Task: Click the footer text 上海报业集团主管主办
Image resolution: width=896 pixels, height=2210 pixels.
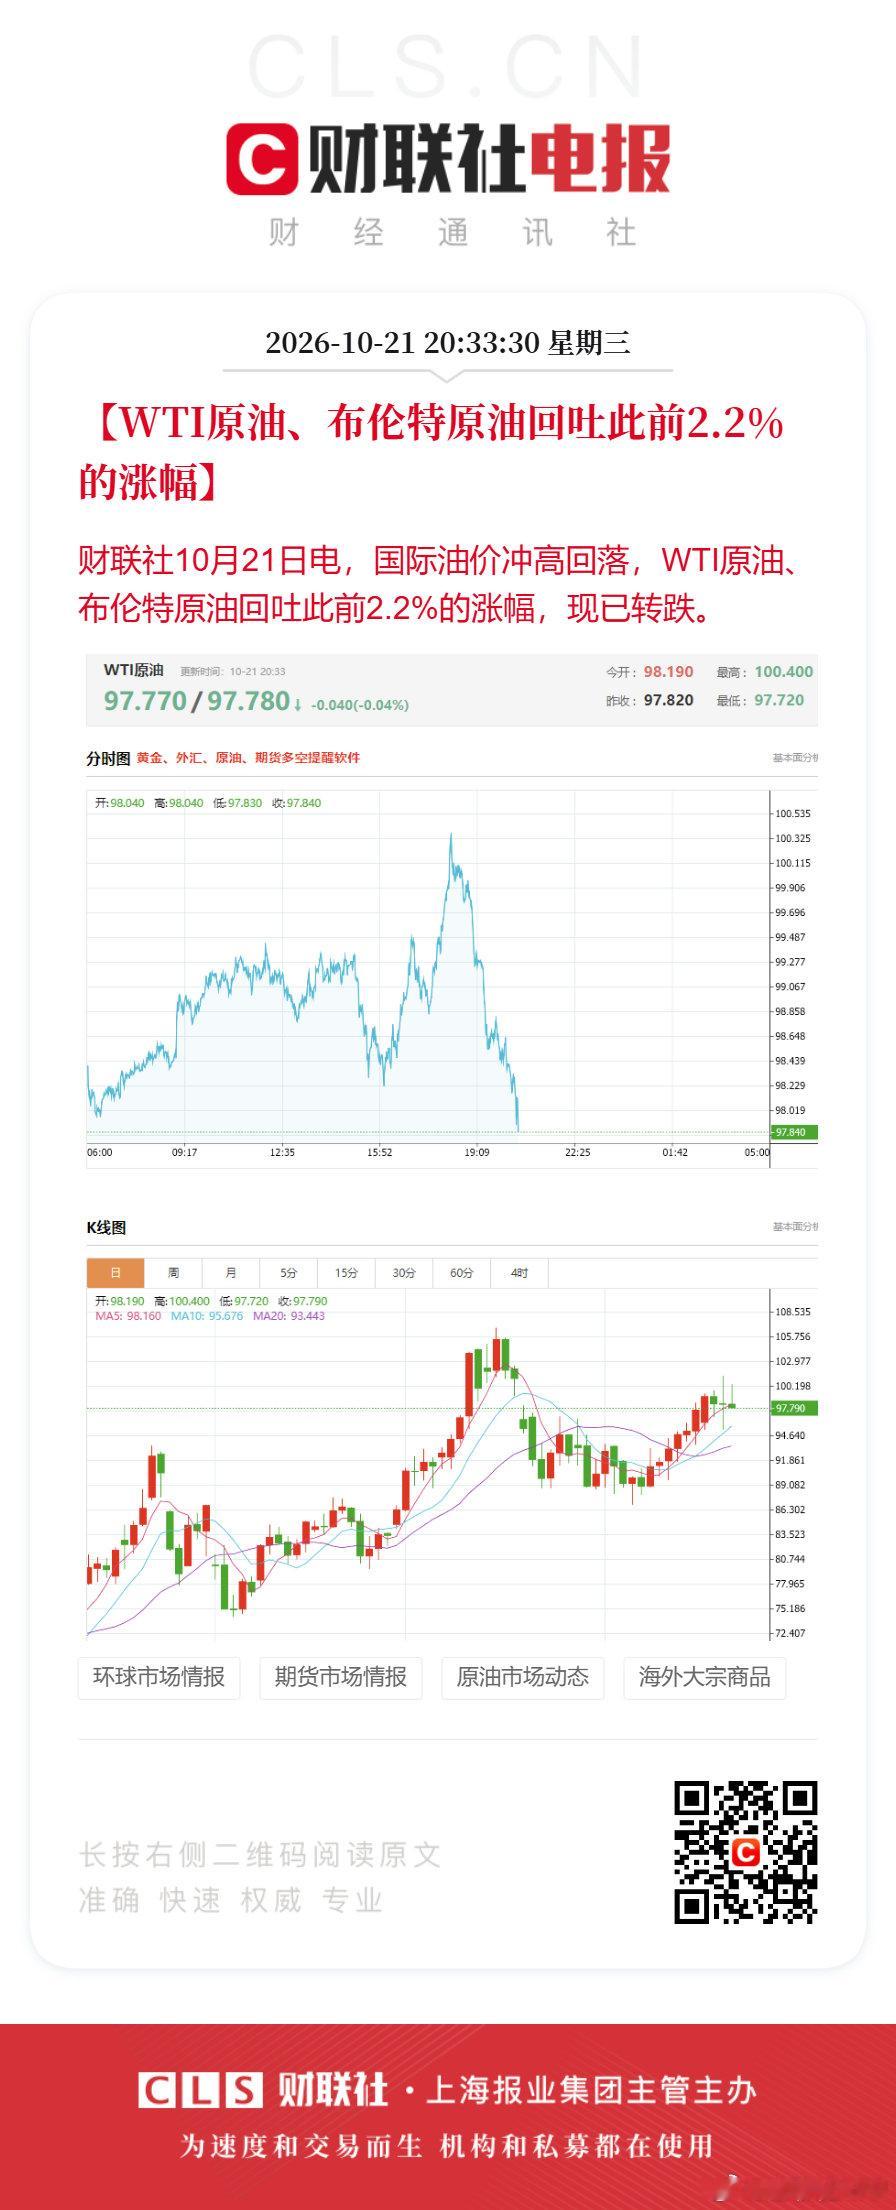Action: pyautogui.click(x=591, y=2090)
